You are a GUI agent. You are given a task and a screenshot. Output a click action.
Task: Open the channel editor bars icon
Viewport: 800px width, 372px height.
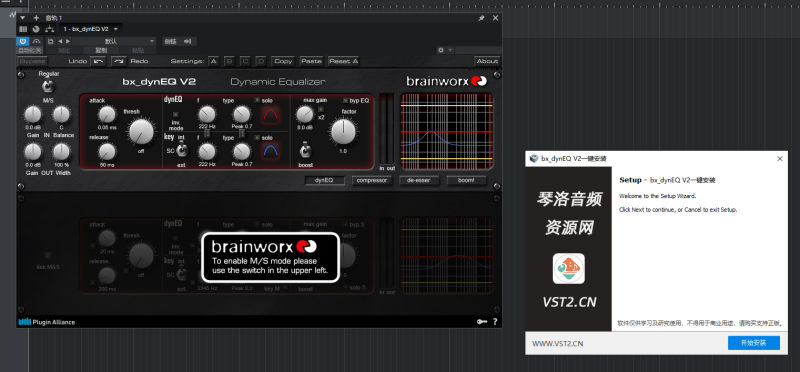(23, 29)
